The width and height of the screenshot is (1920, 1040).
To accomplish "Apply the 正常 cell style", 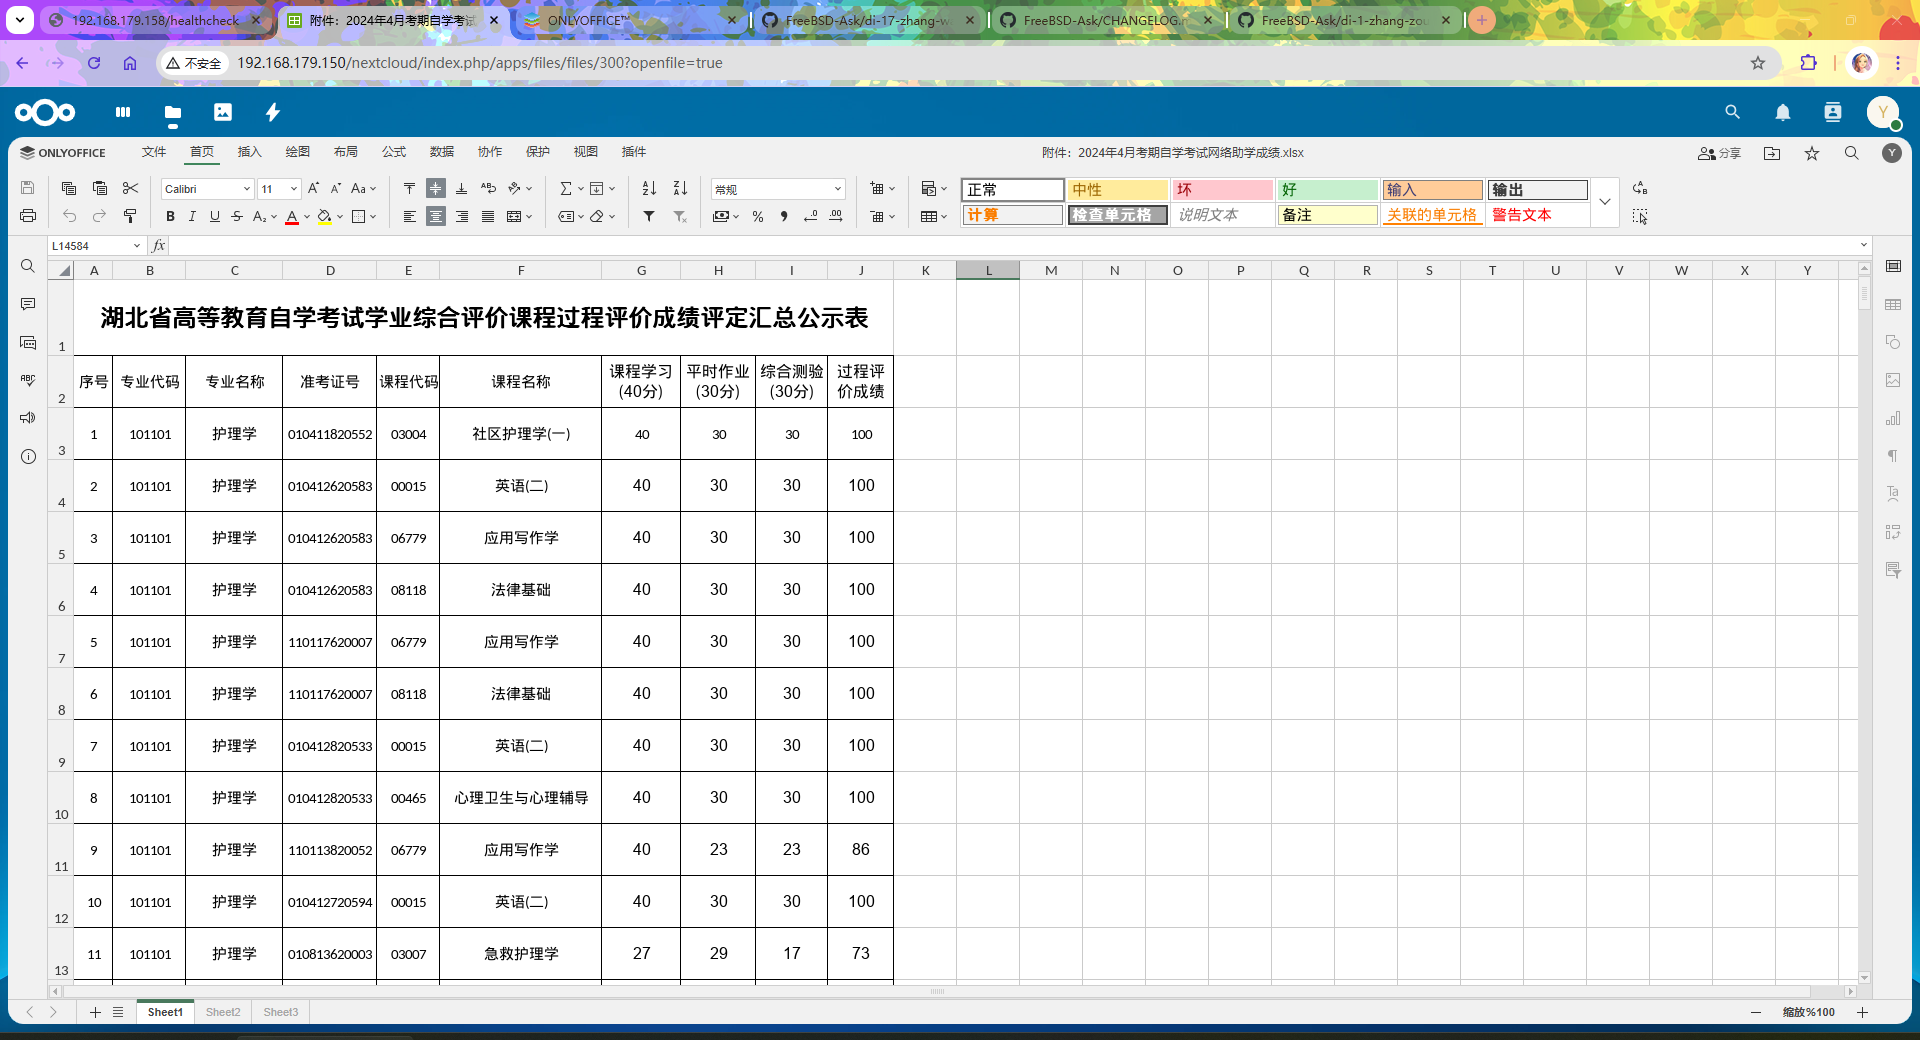I will tap(1012, 190).
